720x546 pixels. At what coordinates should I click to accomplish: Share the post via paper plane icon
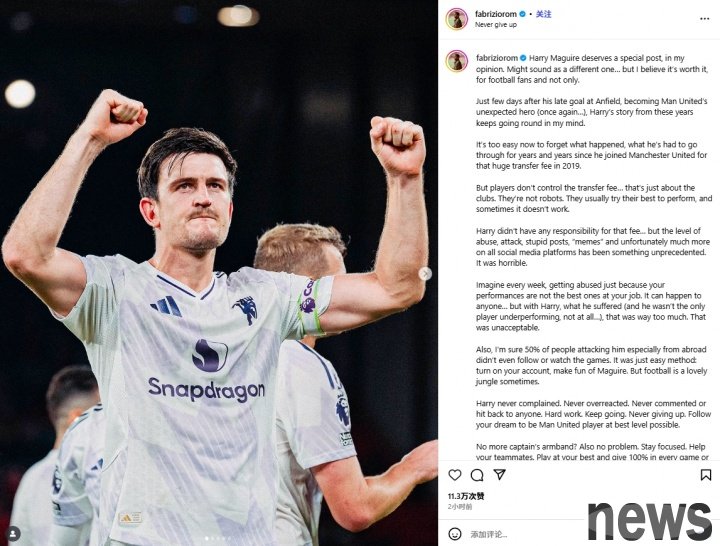[499, 474]
